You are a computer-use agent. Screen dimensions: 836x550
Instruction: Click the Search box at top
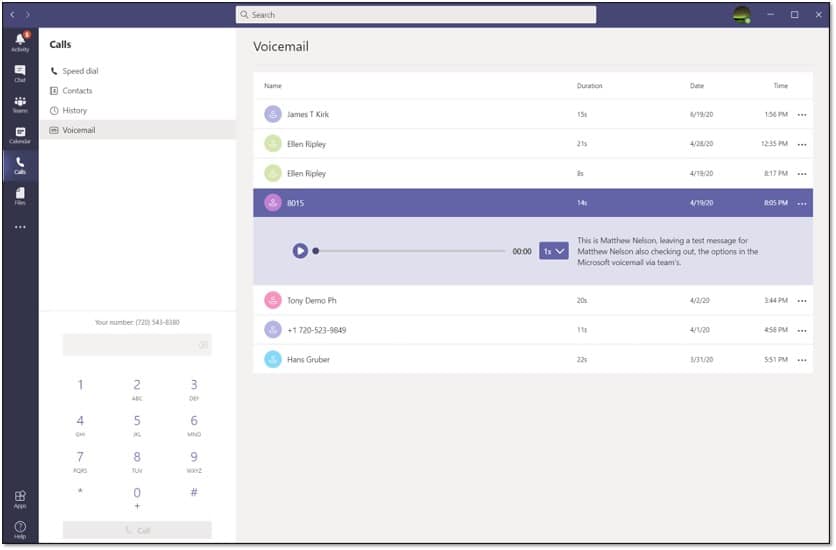416,15
